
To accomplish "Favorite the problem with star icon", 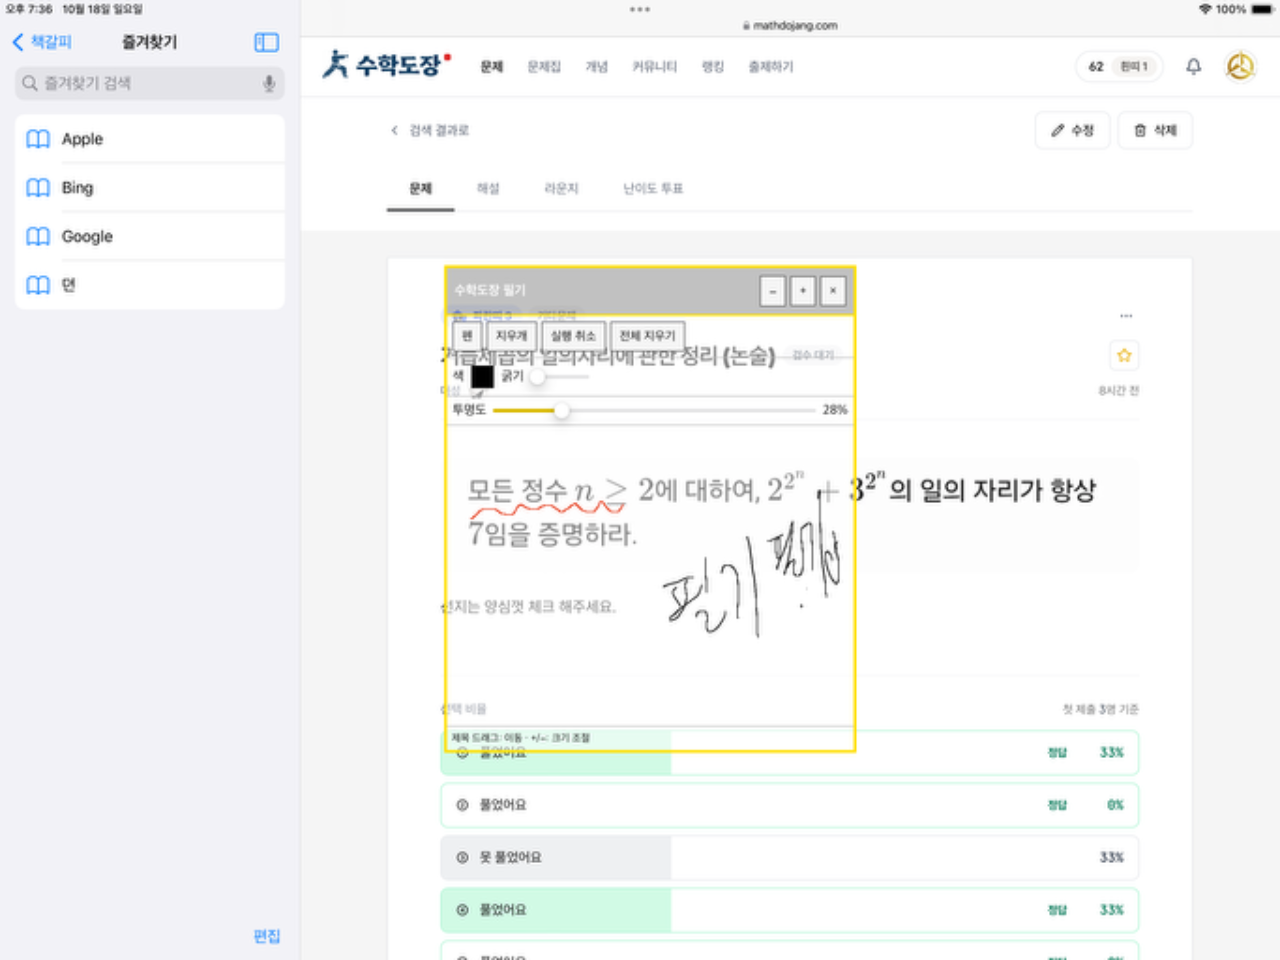I will click(1124, 356).
